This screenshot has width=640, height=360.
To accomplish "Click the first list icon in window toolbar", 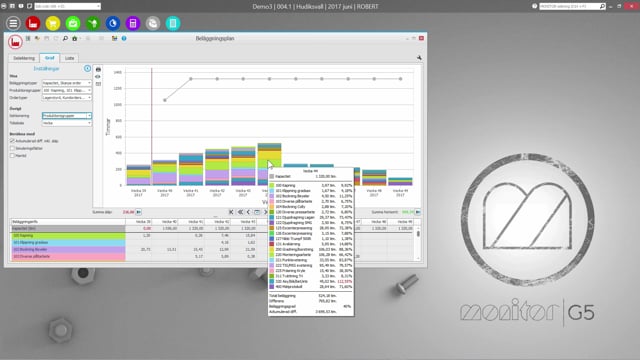I will (x=28, y=38).
